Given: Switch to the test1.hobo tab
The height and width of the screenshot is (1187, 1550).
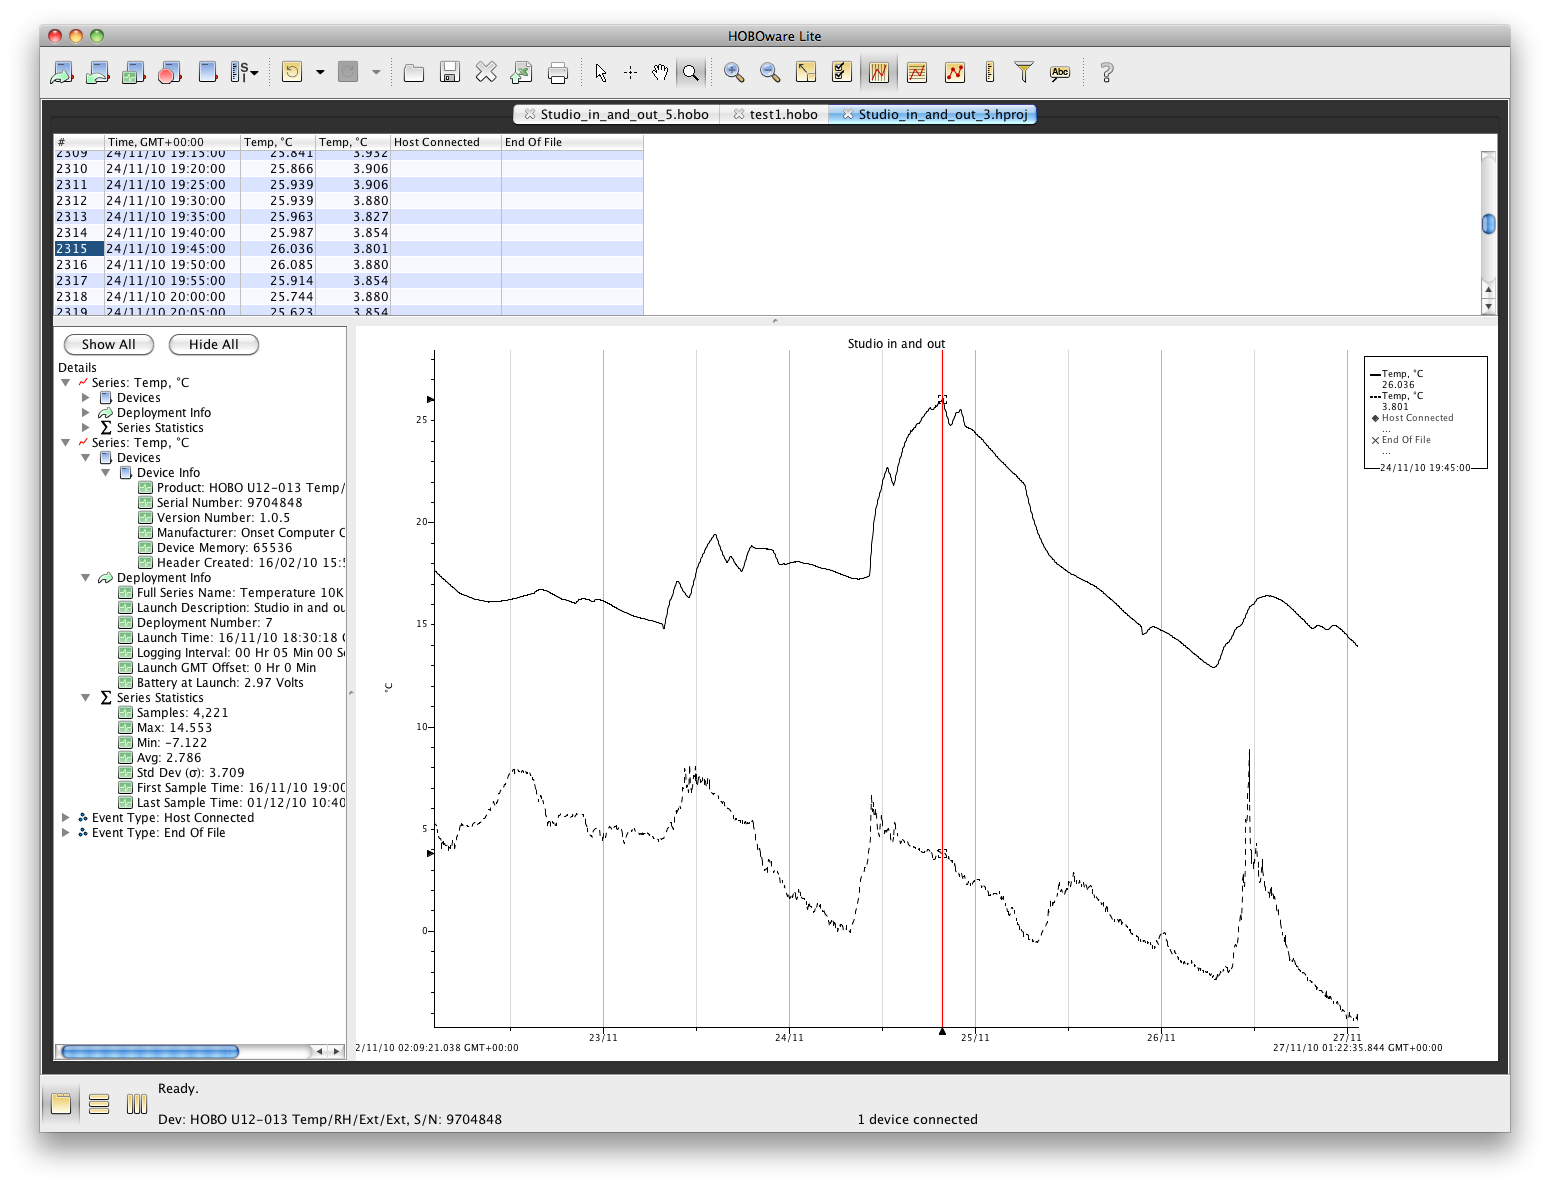Looking at the screenshot, I should coord(783,114).
